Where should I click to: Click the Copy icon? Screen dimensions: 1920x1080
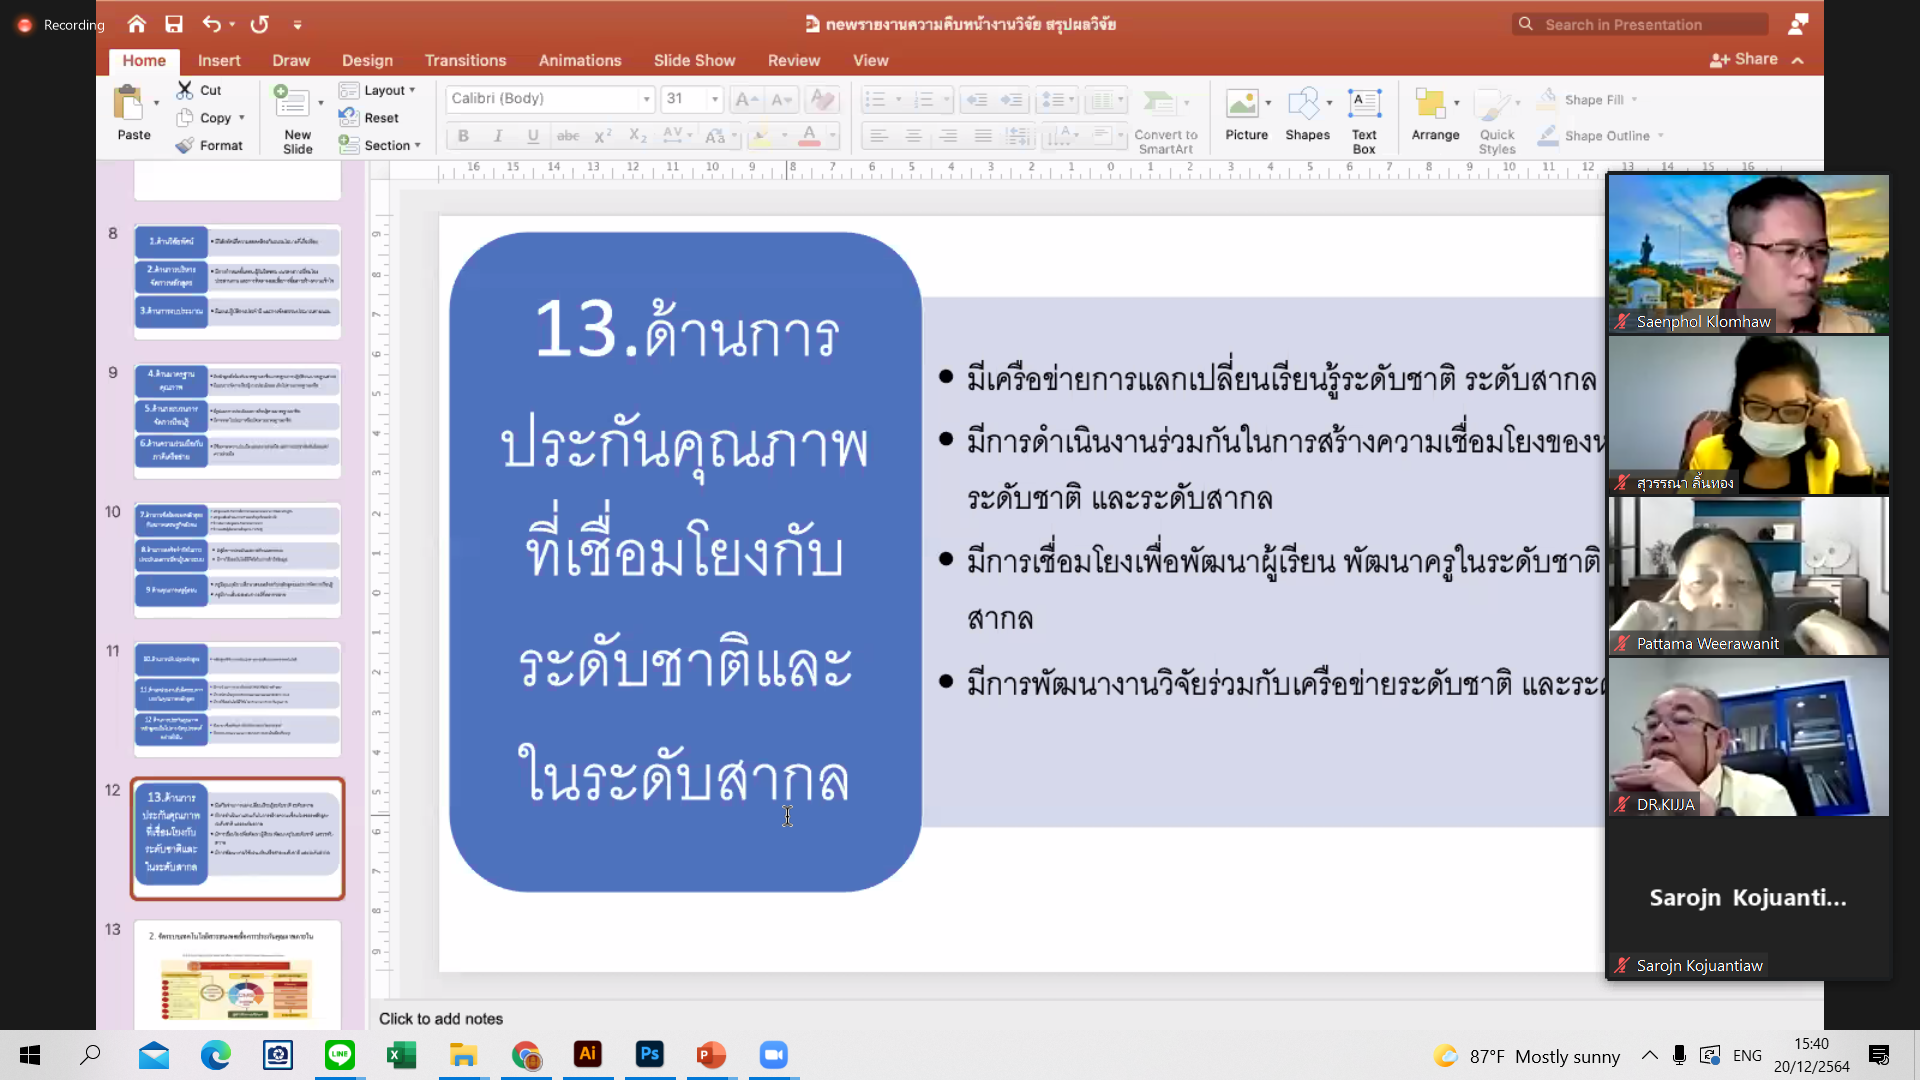(x=185, y=117)
